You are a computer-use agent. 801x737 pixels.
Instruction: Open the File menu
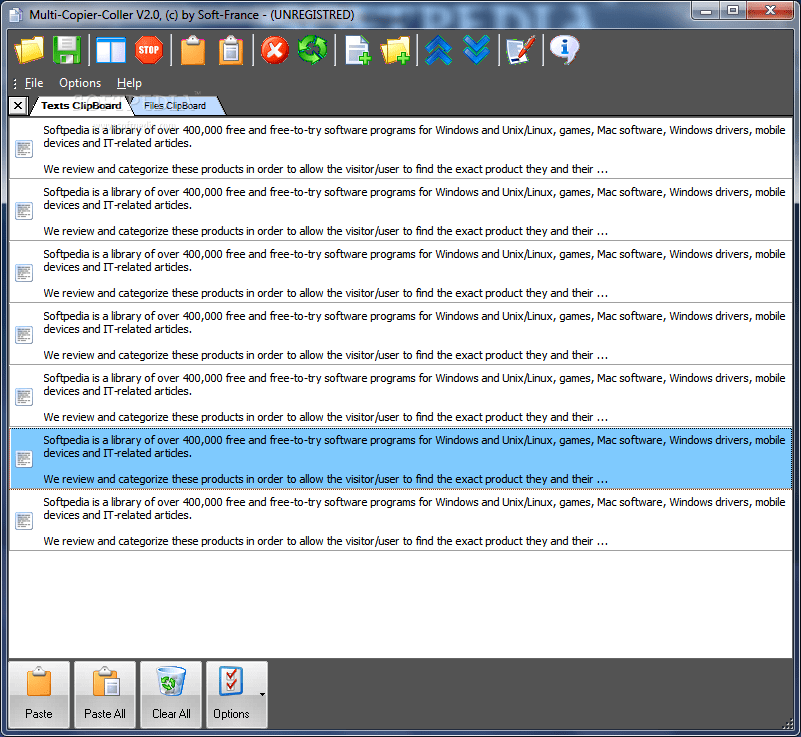point(34,83)
